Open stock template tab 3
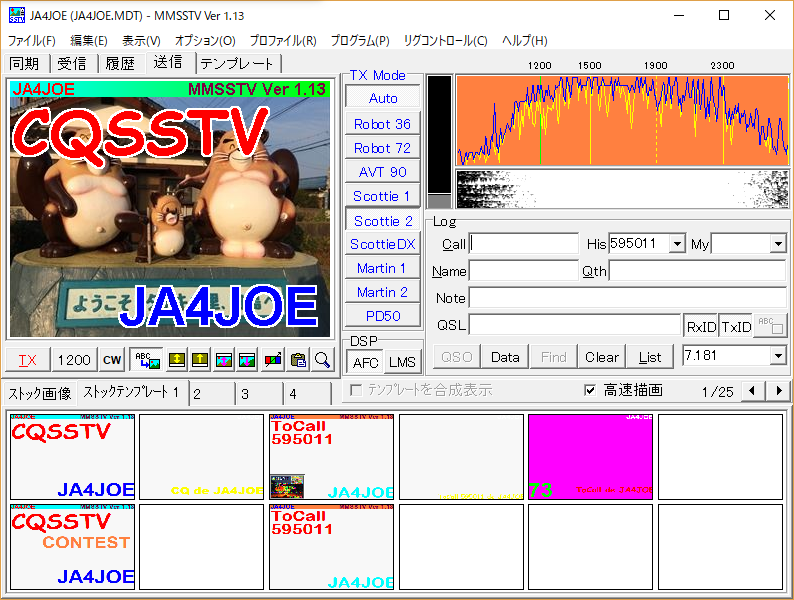 tap(259, 394)
